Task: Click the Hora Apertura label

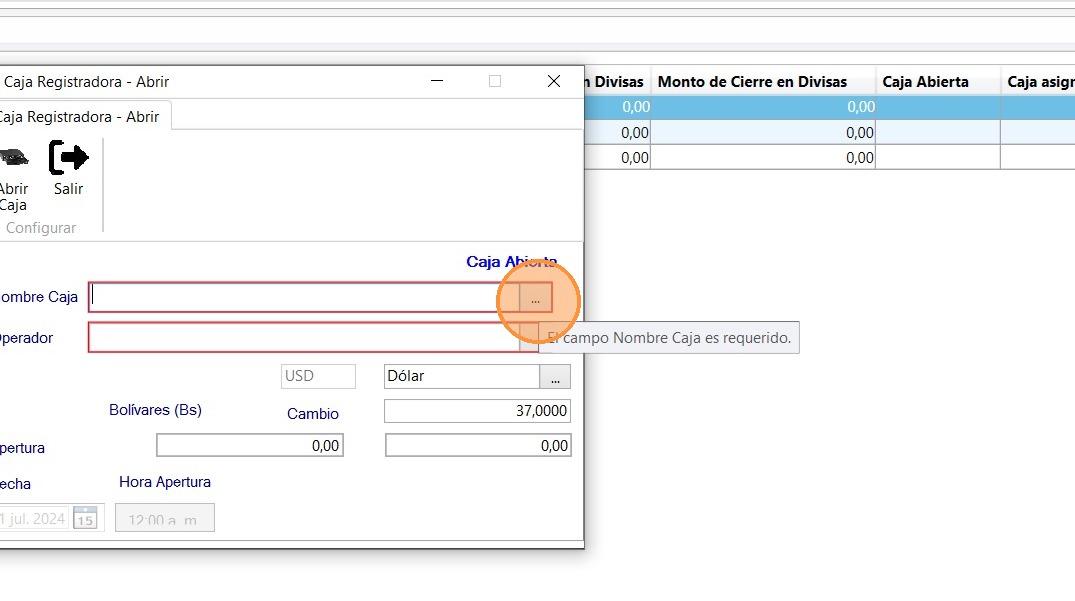Action: [165, 482]
